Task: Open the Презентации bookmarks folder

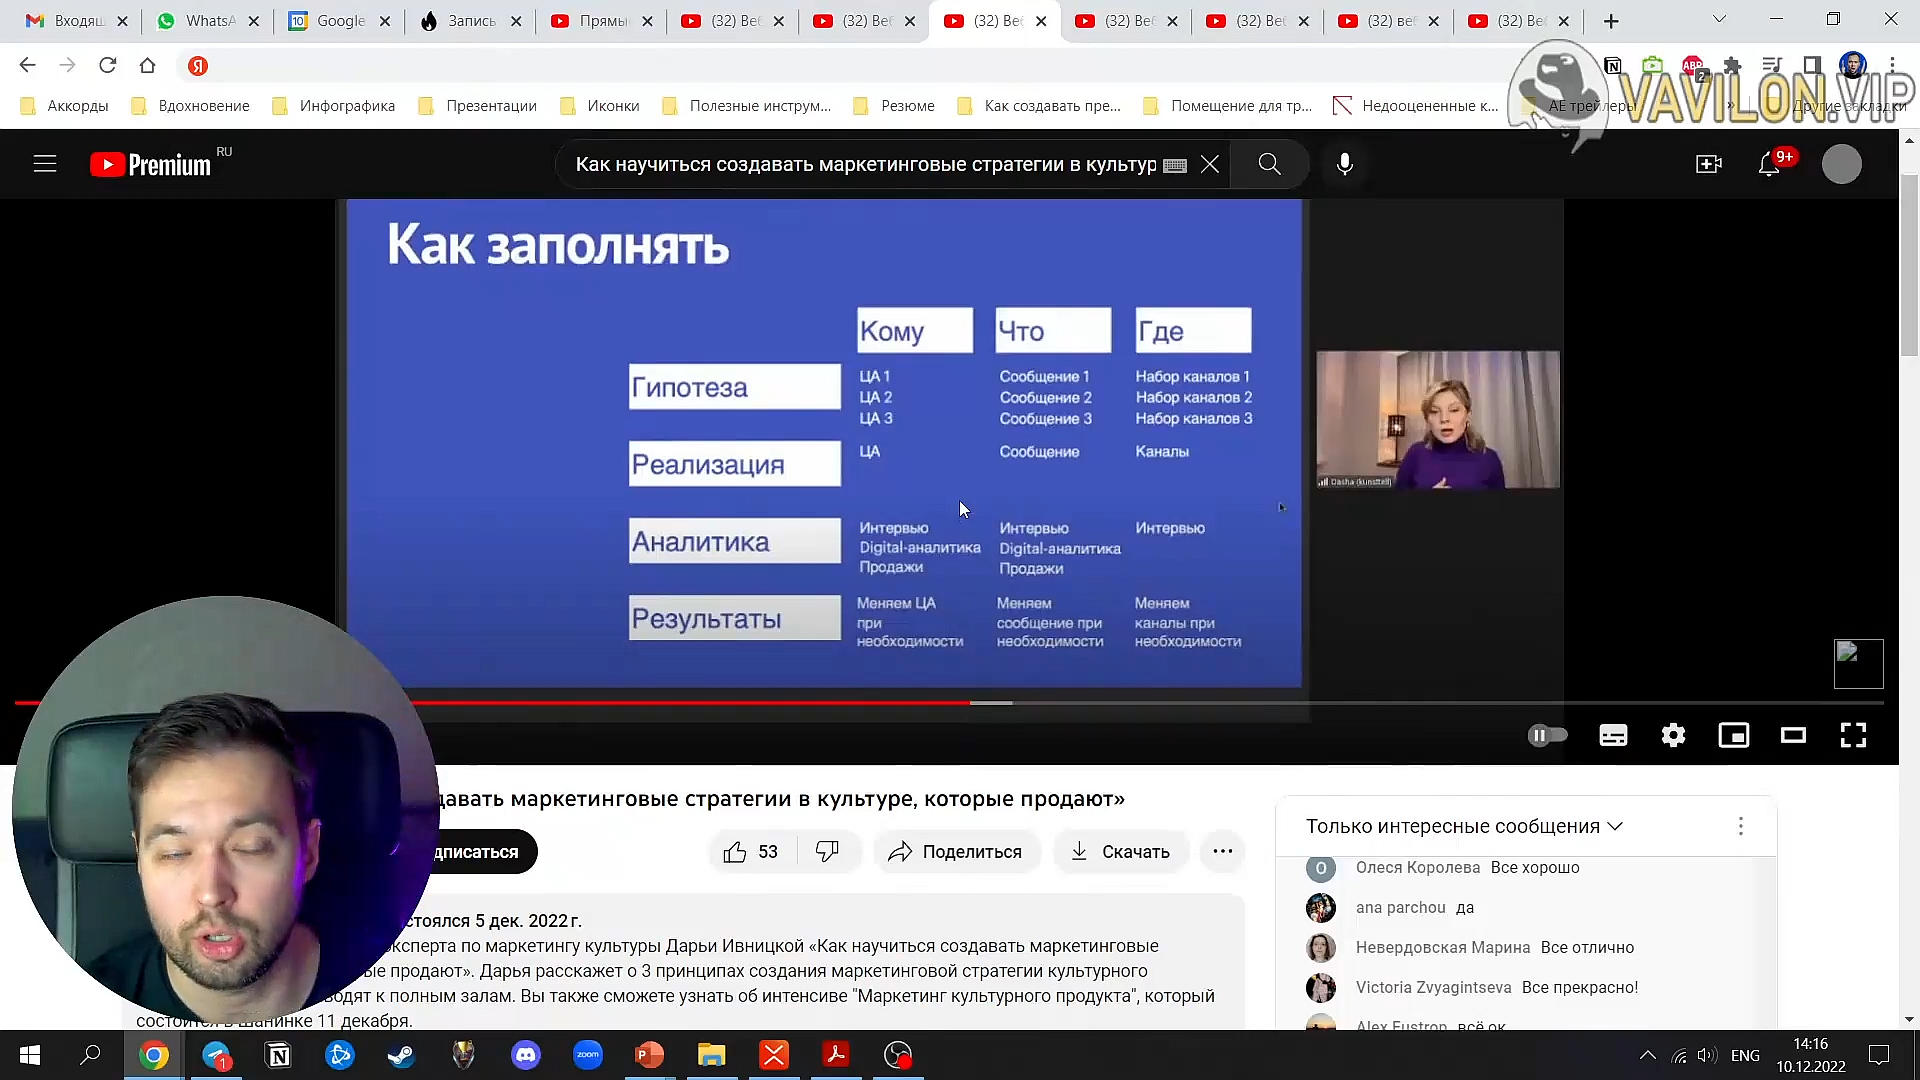Action: pos(478,106)
